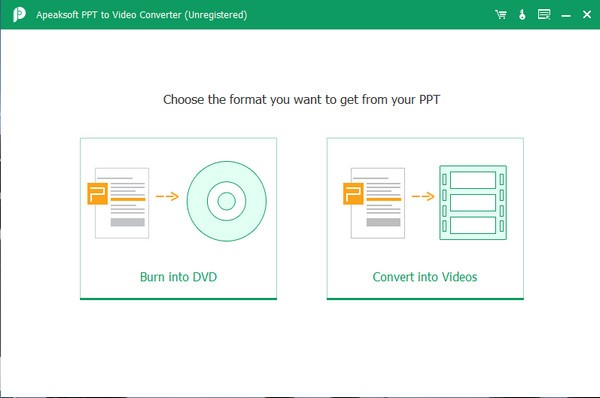Open the shopping cart purchase icon
This screenshot has width=600, height=398.
[x=501, y=15]
